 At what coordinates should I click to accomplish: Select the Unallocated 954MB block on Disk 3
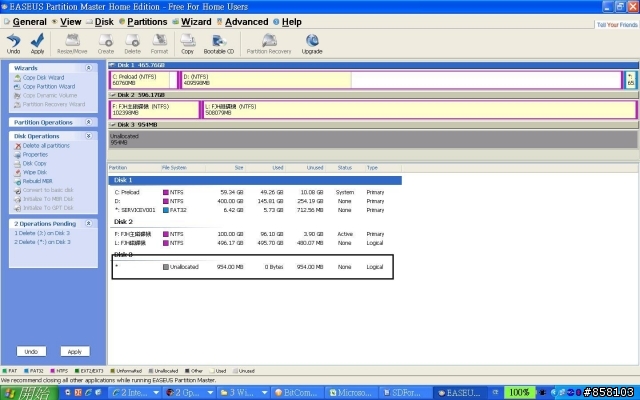tap(373, 139)
